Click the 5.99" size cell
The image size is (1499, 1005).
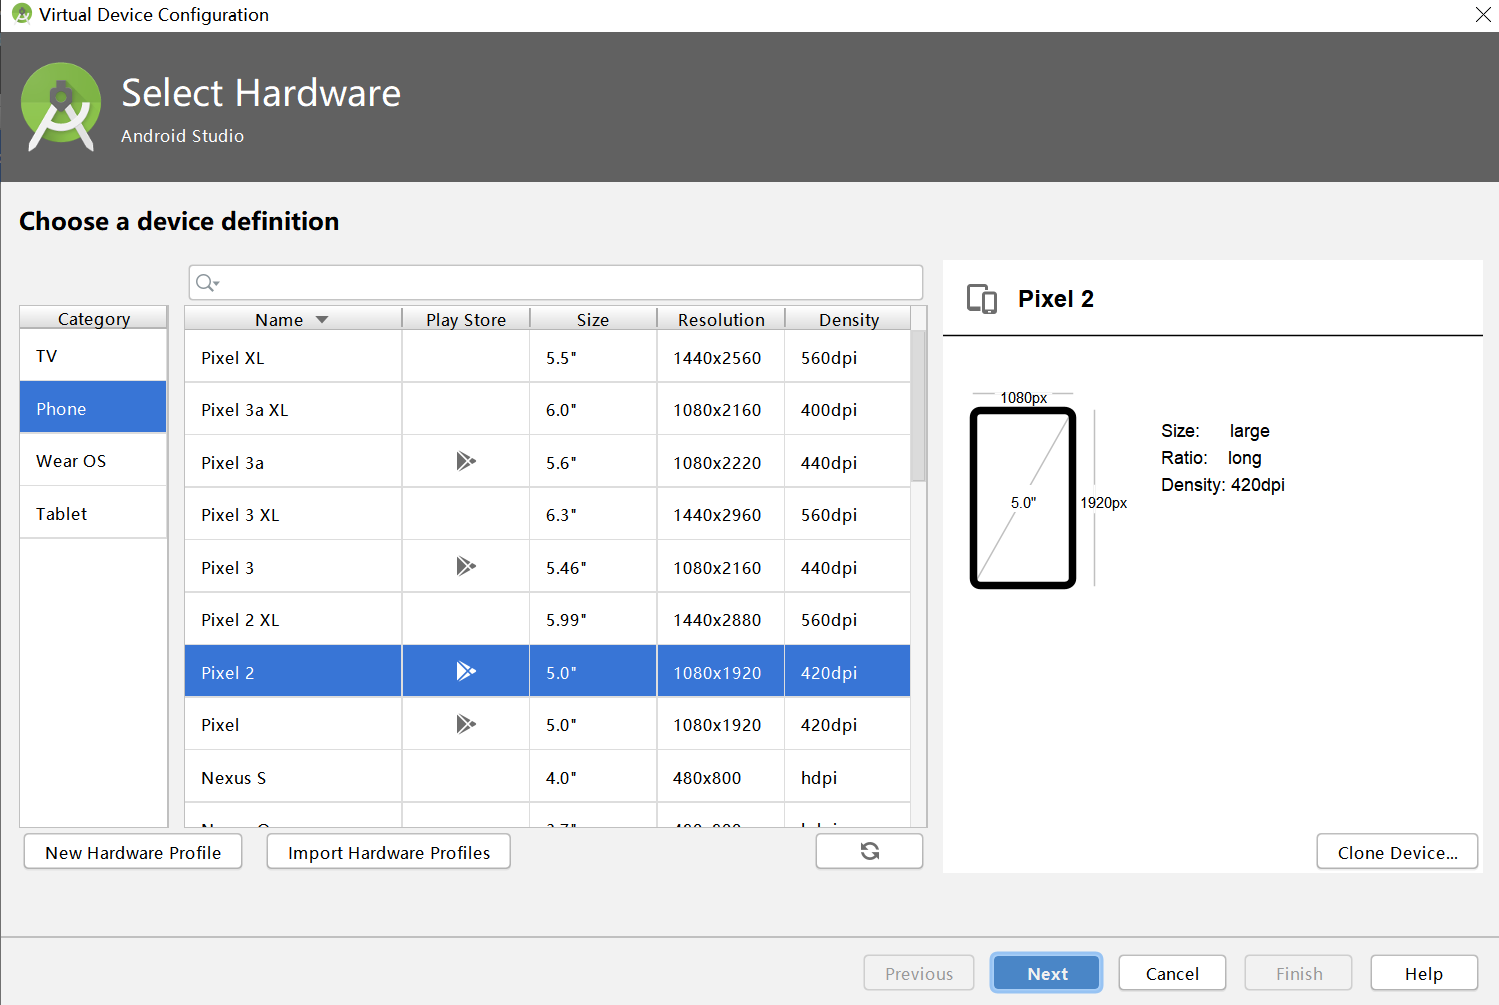click(593, 619)
